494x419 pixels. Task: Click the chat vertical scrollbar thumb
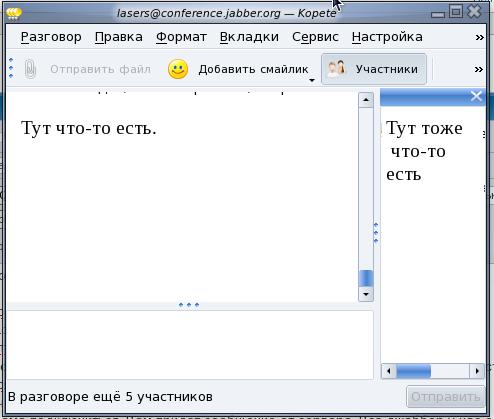(366, 278)
